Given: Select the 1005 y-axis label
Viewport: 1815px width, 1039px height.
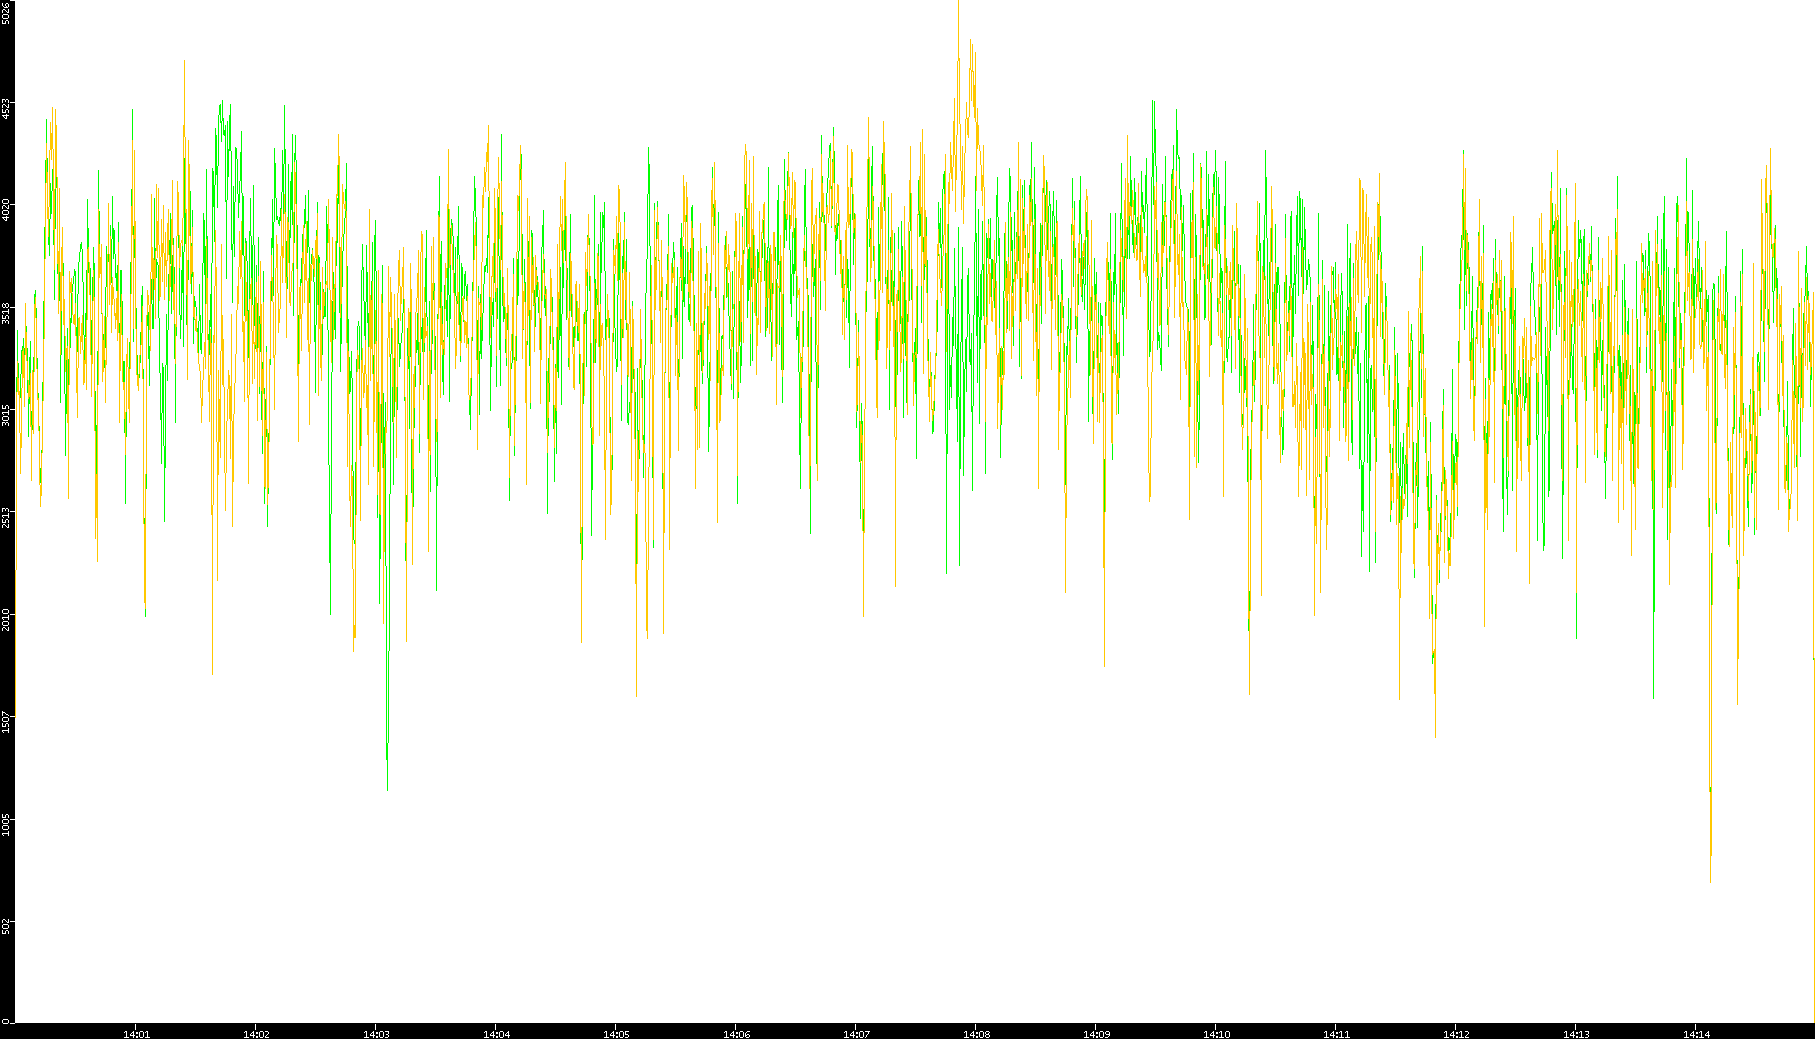Looking at the screenshot, I should pyautogui.click(x=6, y=824).
